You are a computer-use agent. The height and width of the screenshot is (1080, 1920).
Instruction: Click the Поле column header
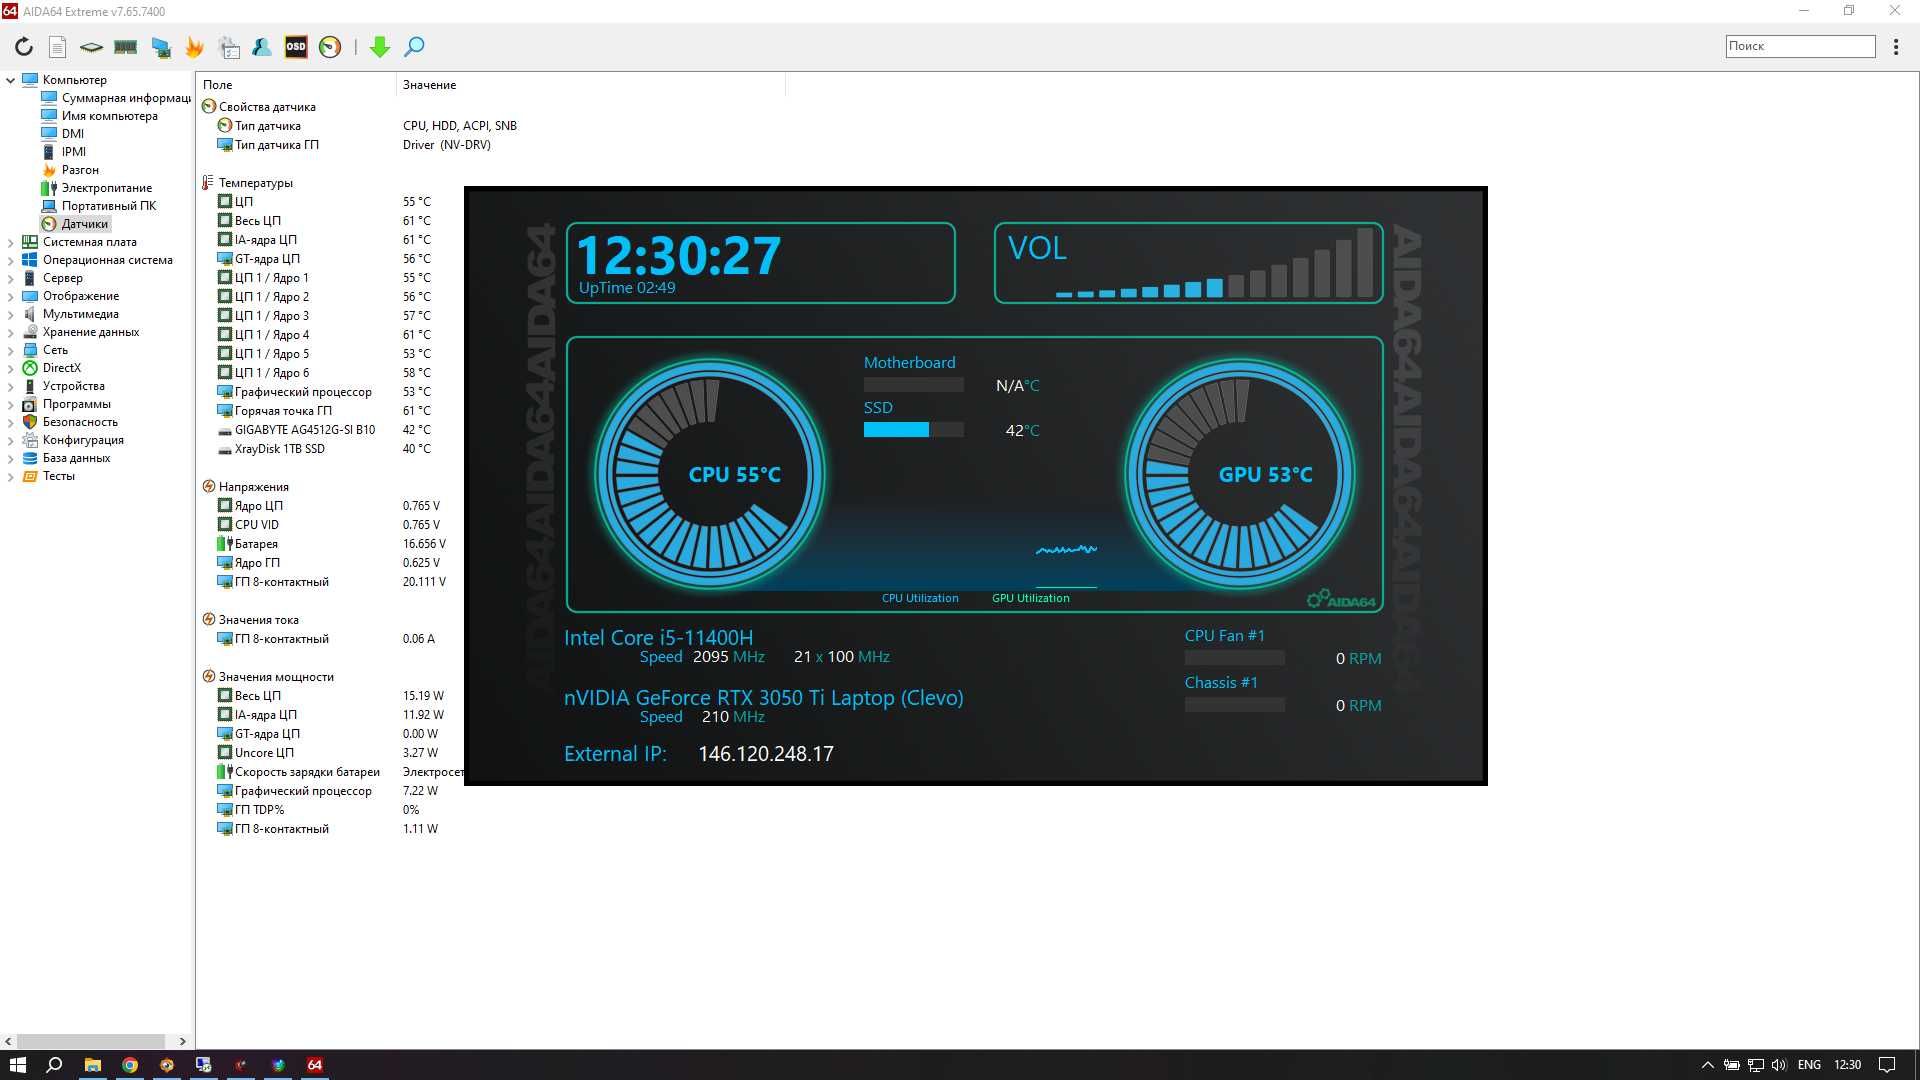tap(296, 85)
